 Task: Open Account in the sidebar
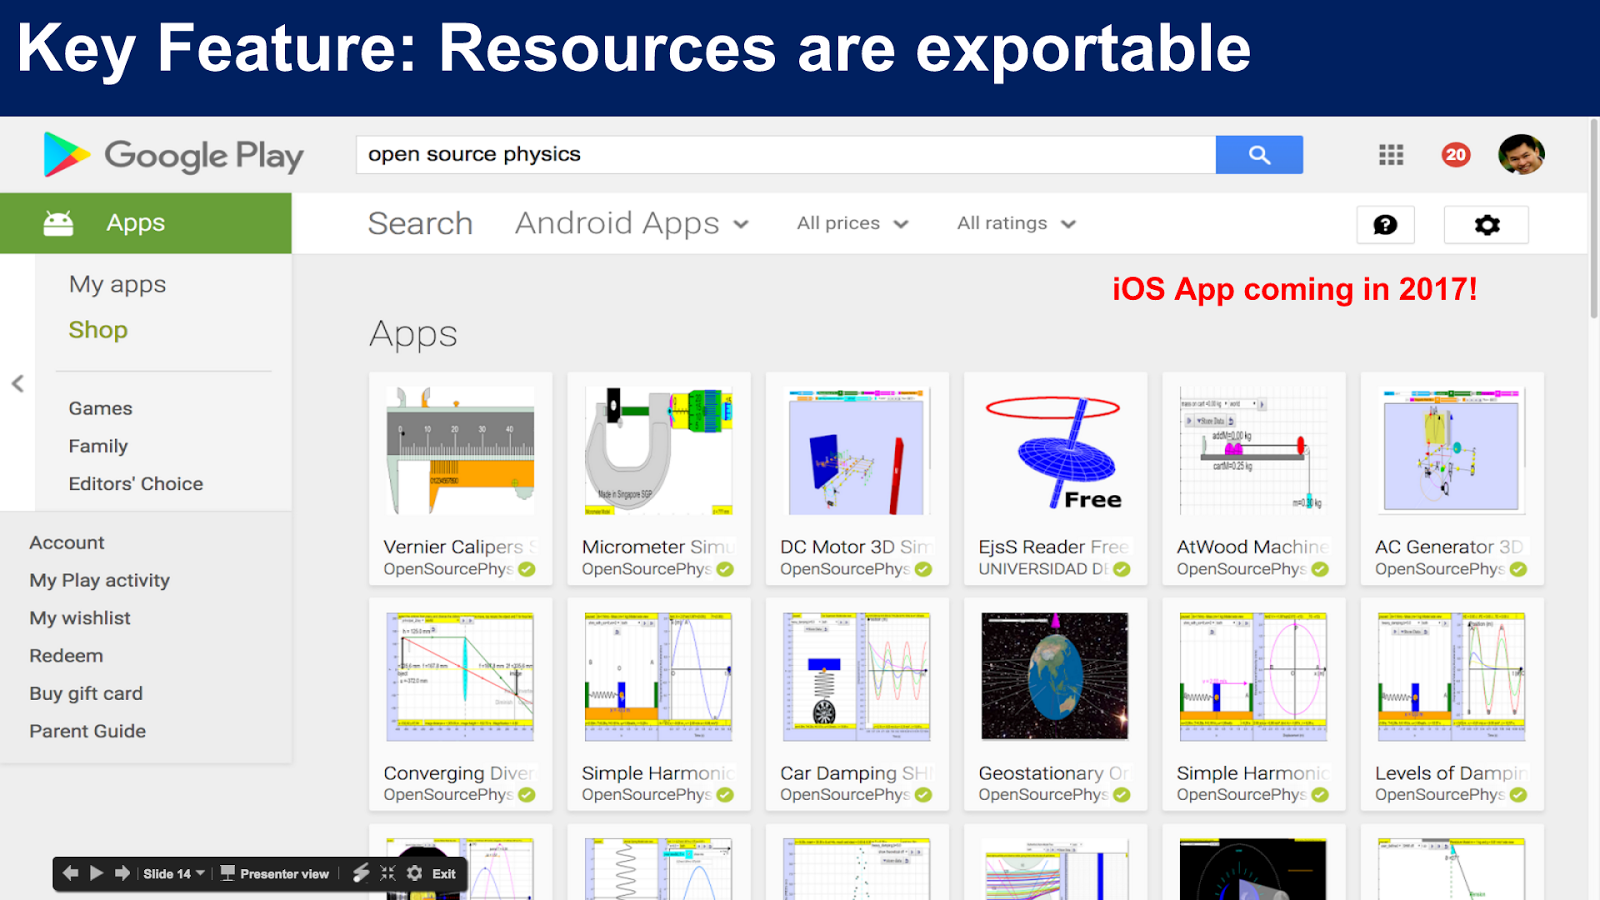67,543
